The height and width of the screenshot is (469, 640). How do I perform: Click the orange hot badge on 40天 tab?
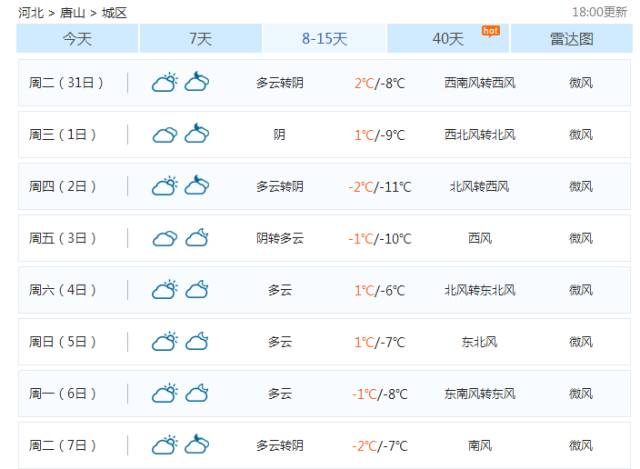[x=490, y=30]
